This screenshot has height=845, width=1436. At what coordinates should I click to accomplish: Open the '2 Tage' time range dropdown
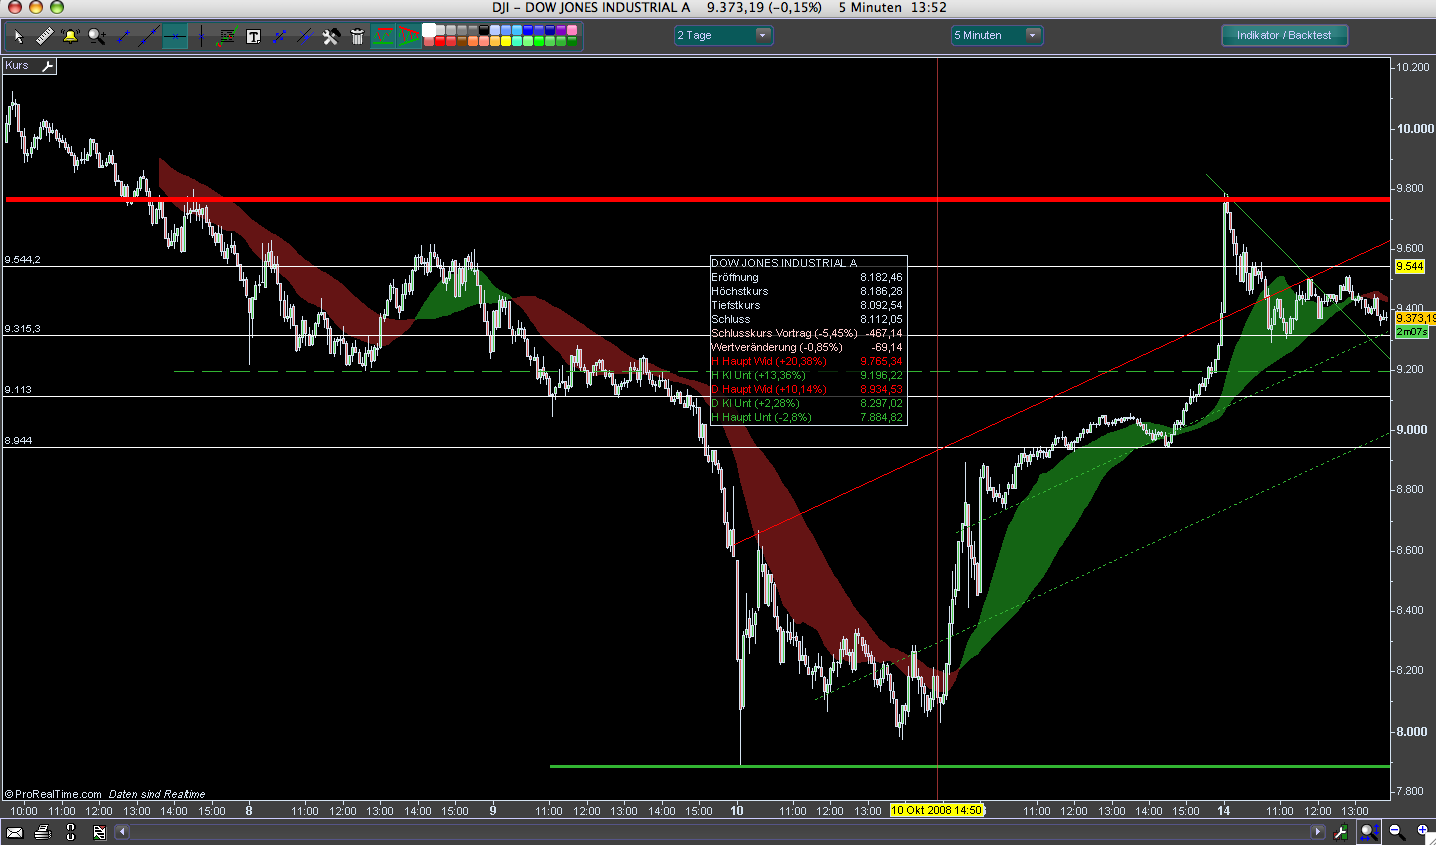724,36
